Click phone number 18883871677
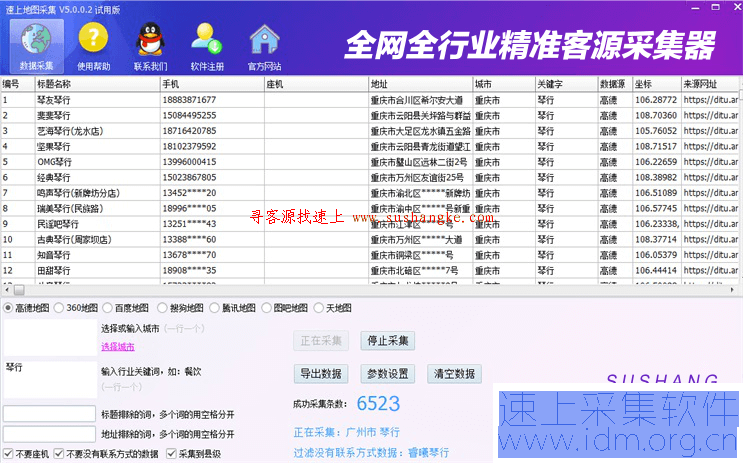 (x=189, y=100)
